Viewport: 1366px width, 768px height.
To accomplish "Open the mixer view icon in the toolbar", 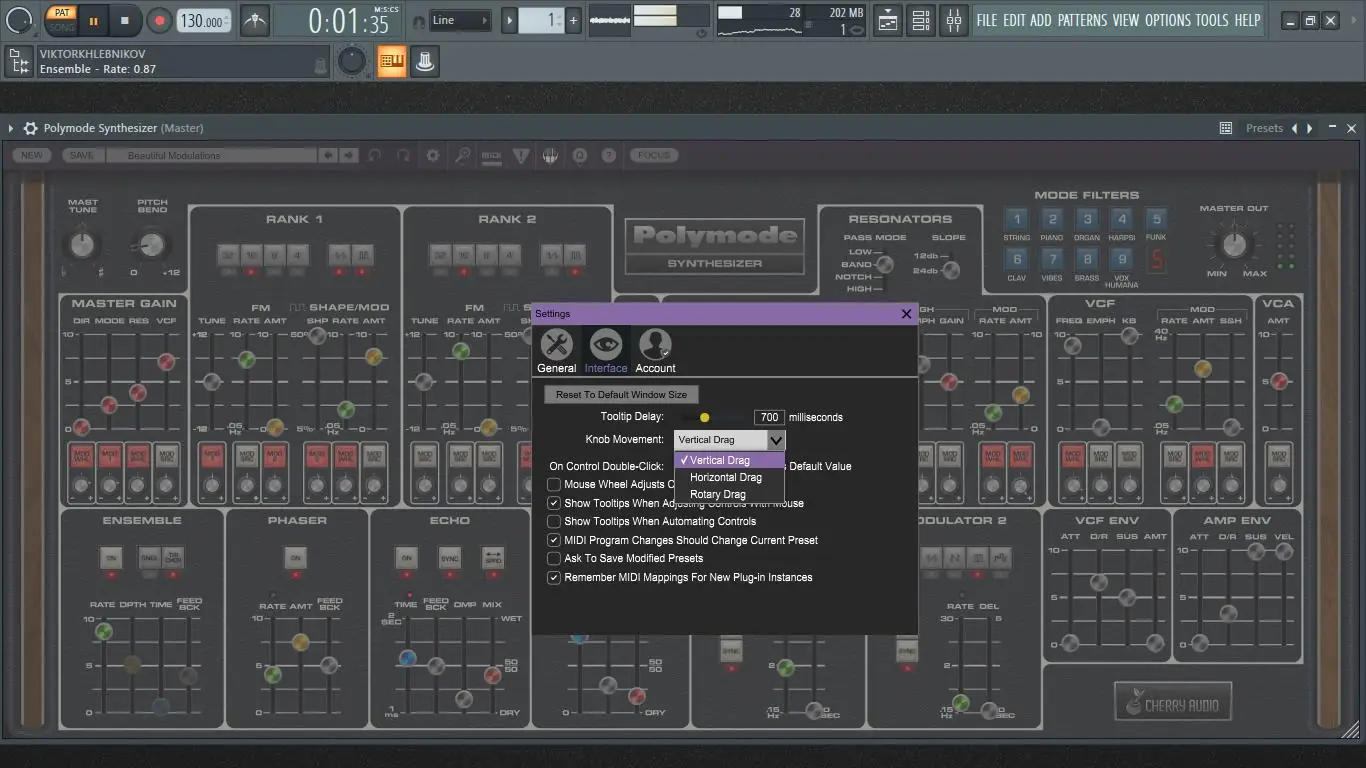I will coord(954,20).
